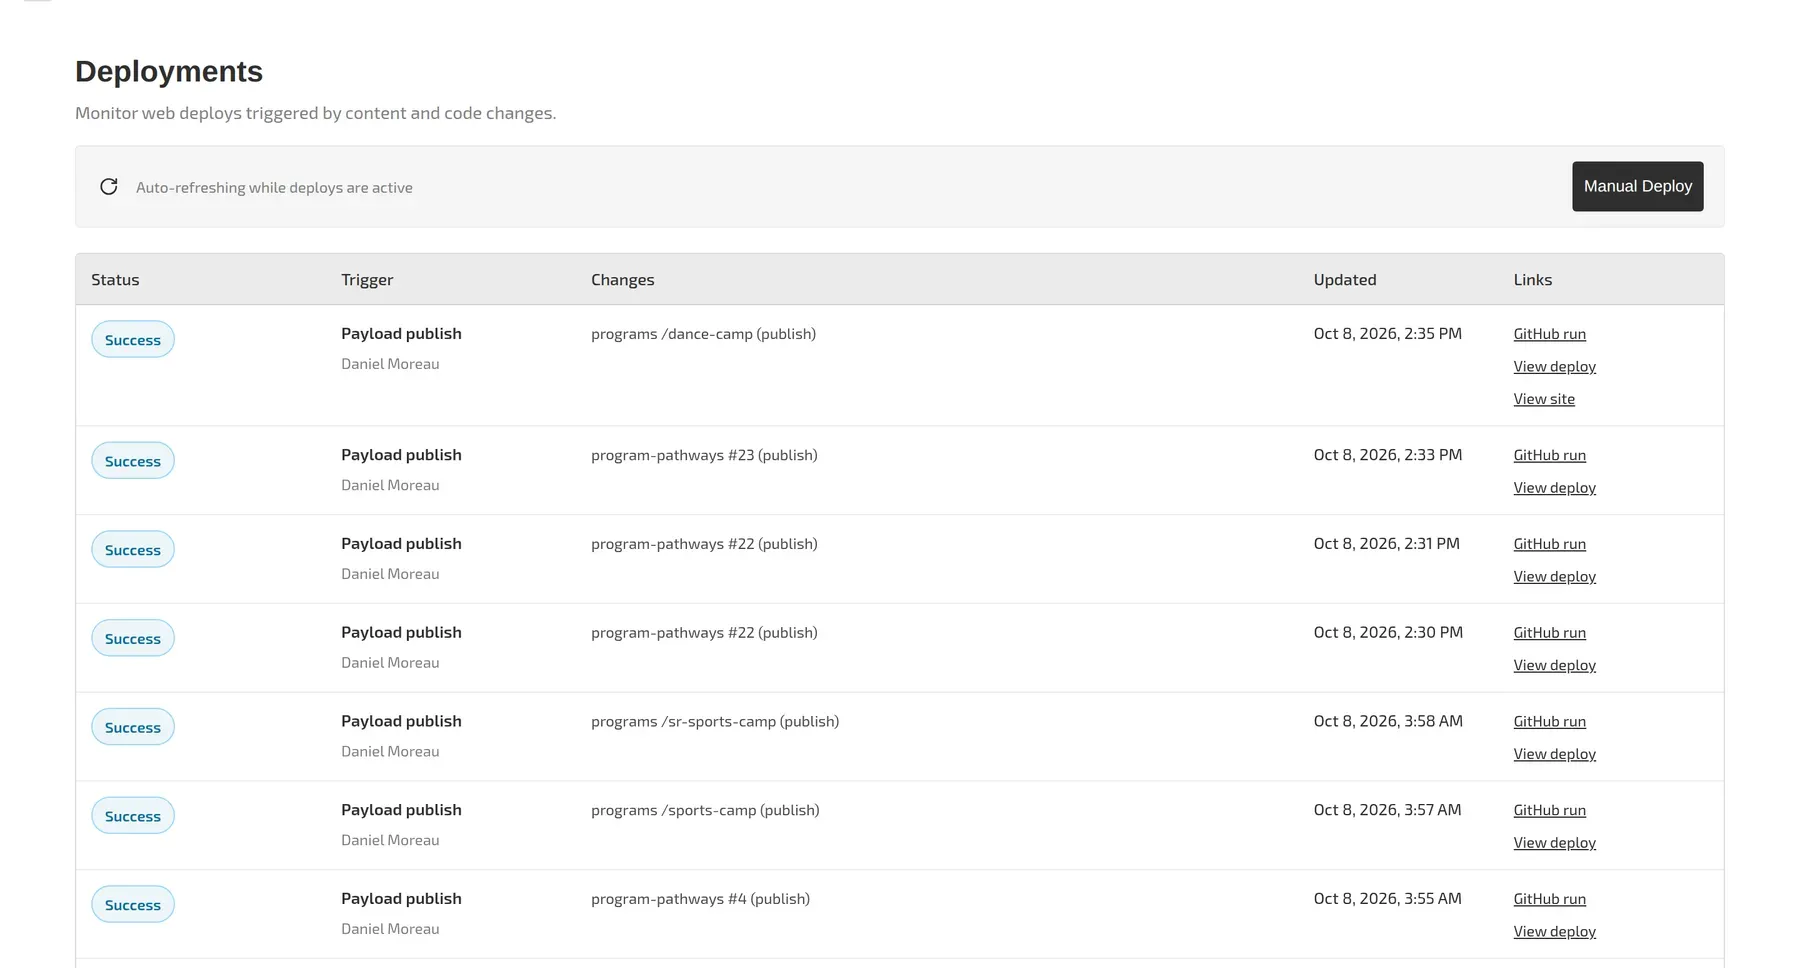Click timestamp "Oct 8, 2026, 2:35 PM"
This screenshot has height=968, width=1800.
[x=1387, y=334]
